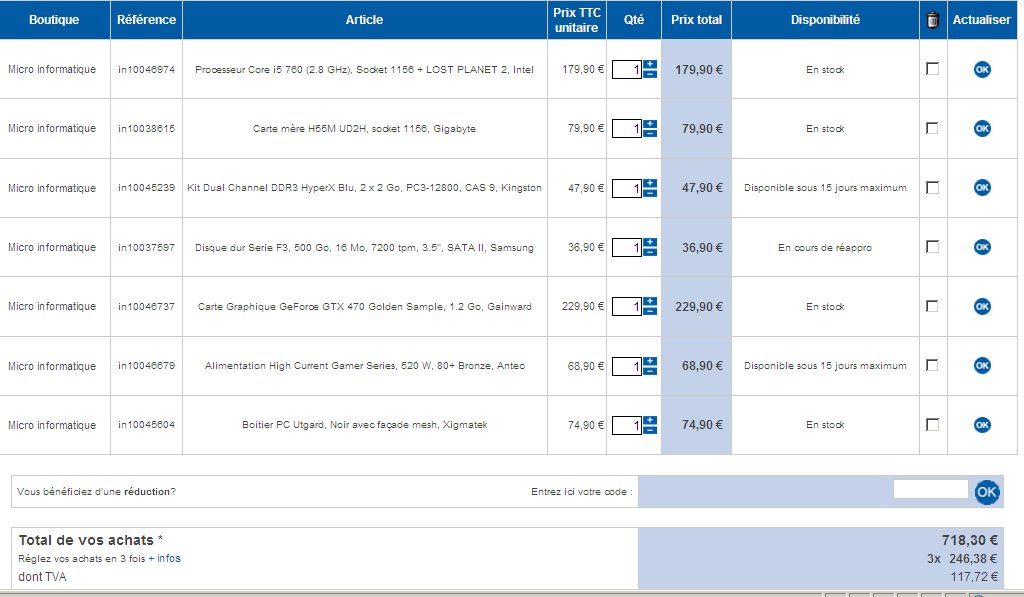Increase quantity of Carte mère H55M UD2H
The height and width of the screenshot is (597, 1024).
click(650, 123)
